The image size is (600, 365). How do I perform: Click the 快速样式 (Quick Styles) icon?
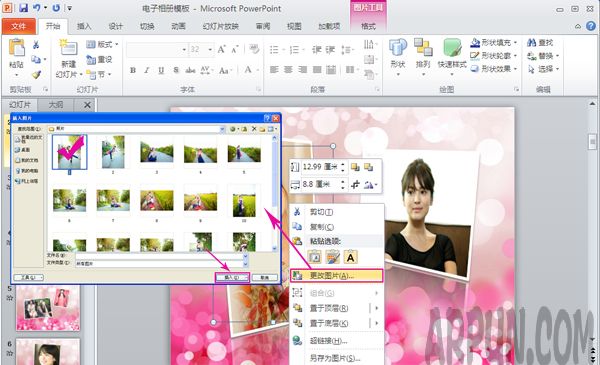coord(452,48)
